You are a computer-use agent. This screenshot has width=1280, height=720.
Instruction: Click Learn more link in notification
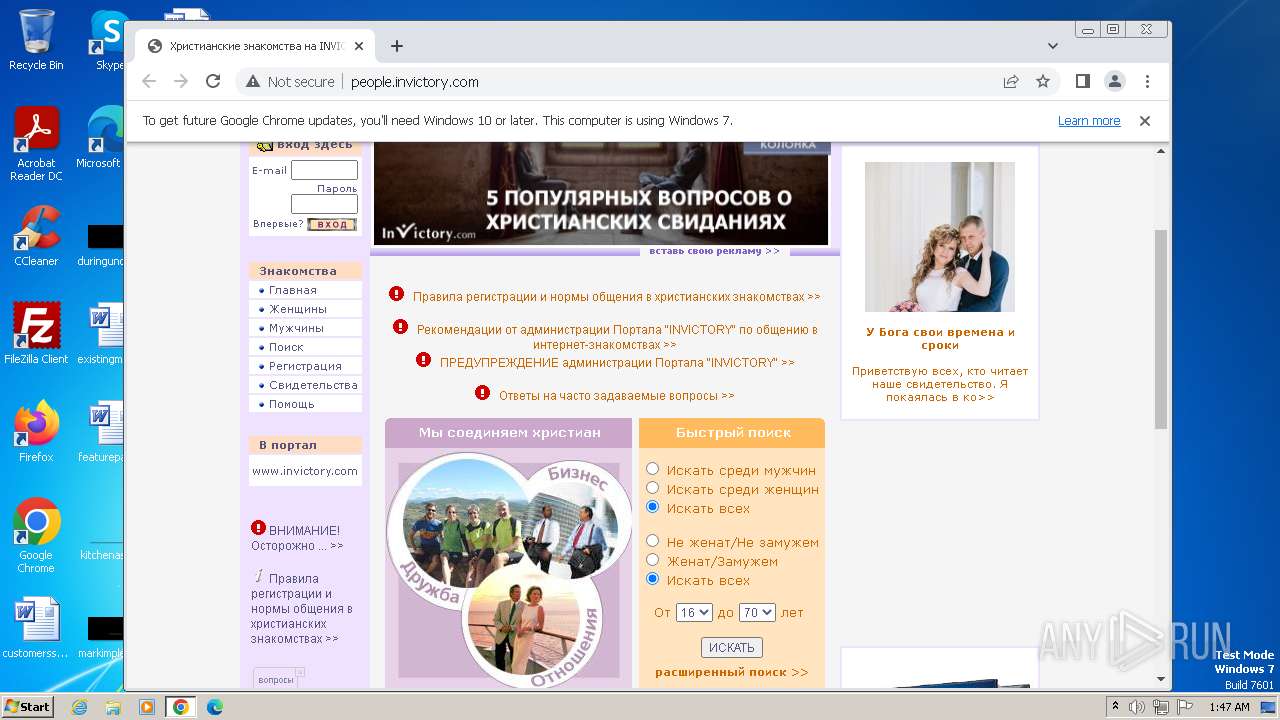(1089, 121)
